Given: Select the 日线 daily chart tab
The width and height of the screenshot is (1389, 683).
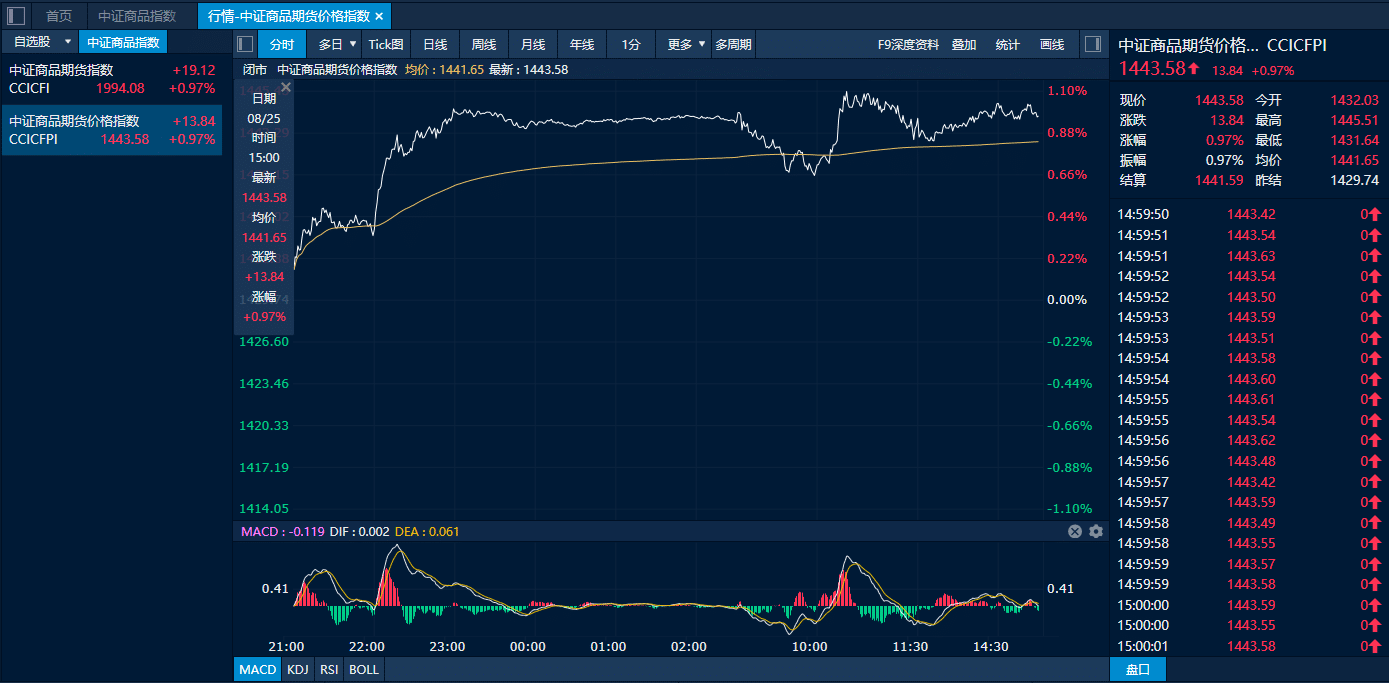Looking at the screenshot, I should point(435,44).
